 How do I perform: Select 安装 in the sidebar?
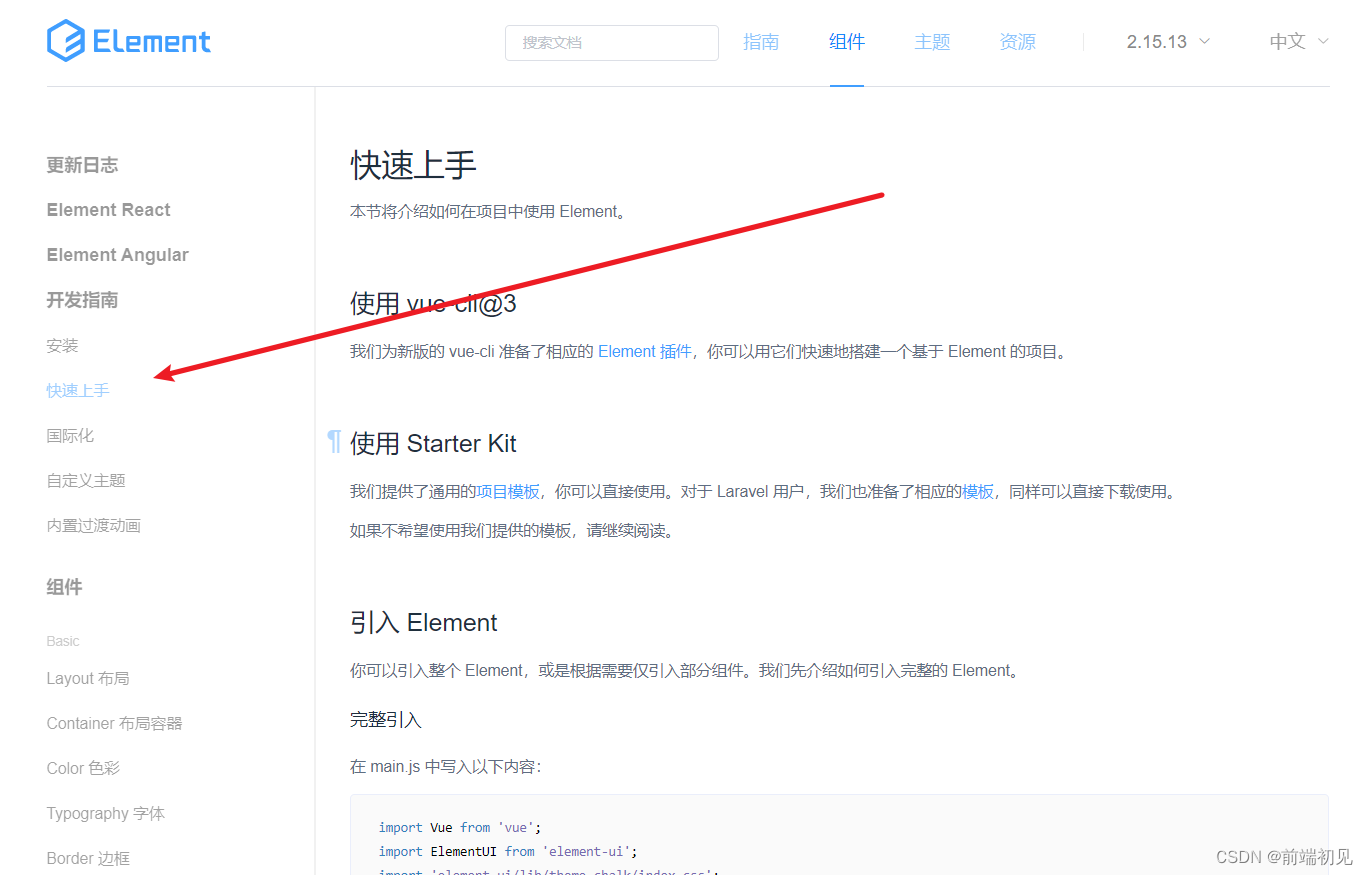click(x=62, y=346)
